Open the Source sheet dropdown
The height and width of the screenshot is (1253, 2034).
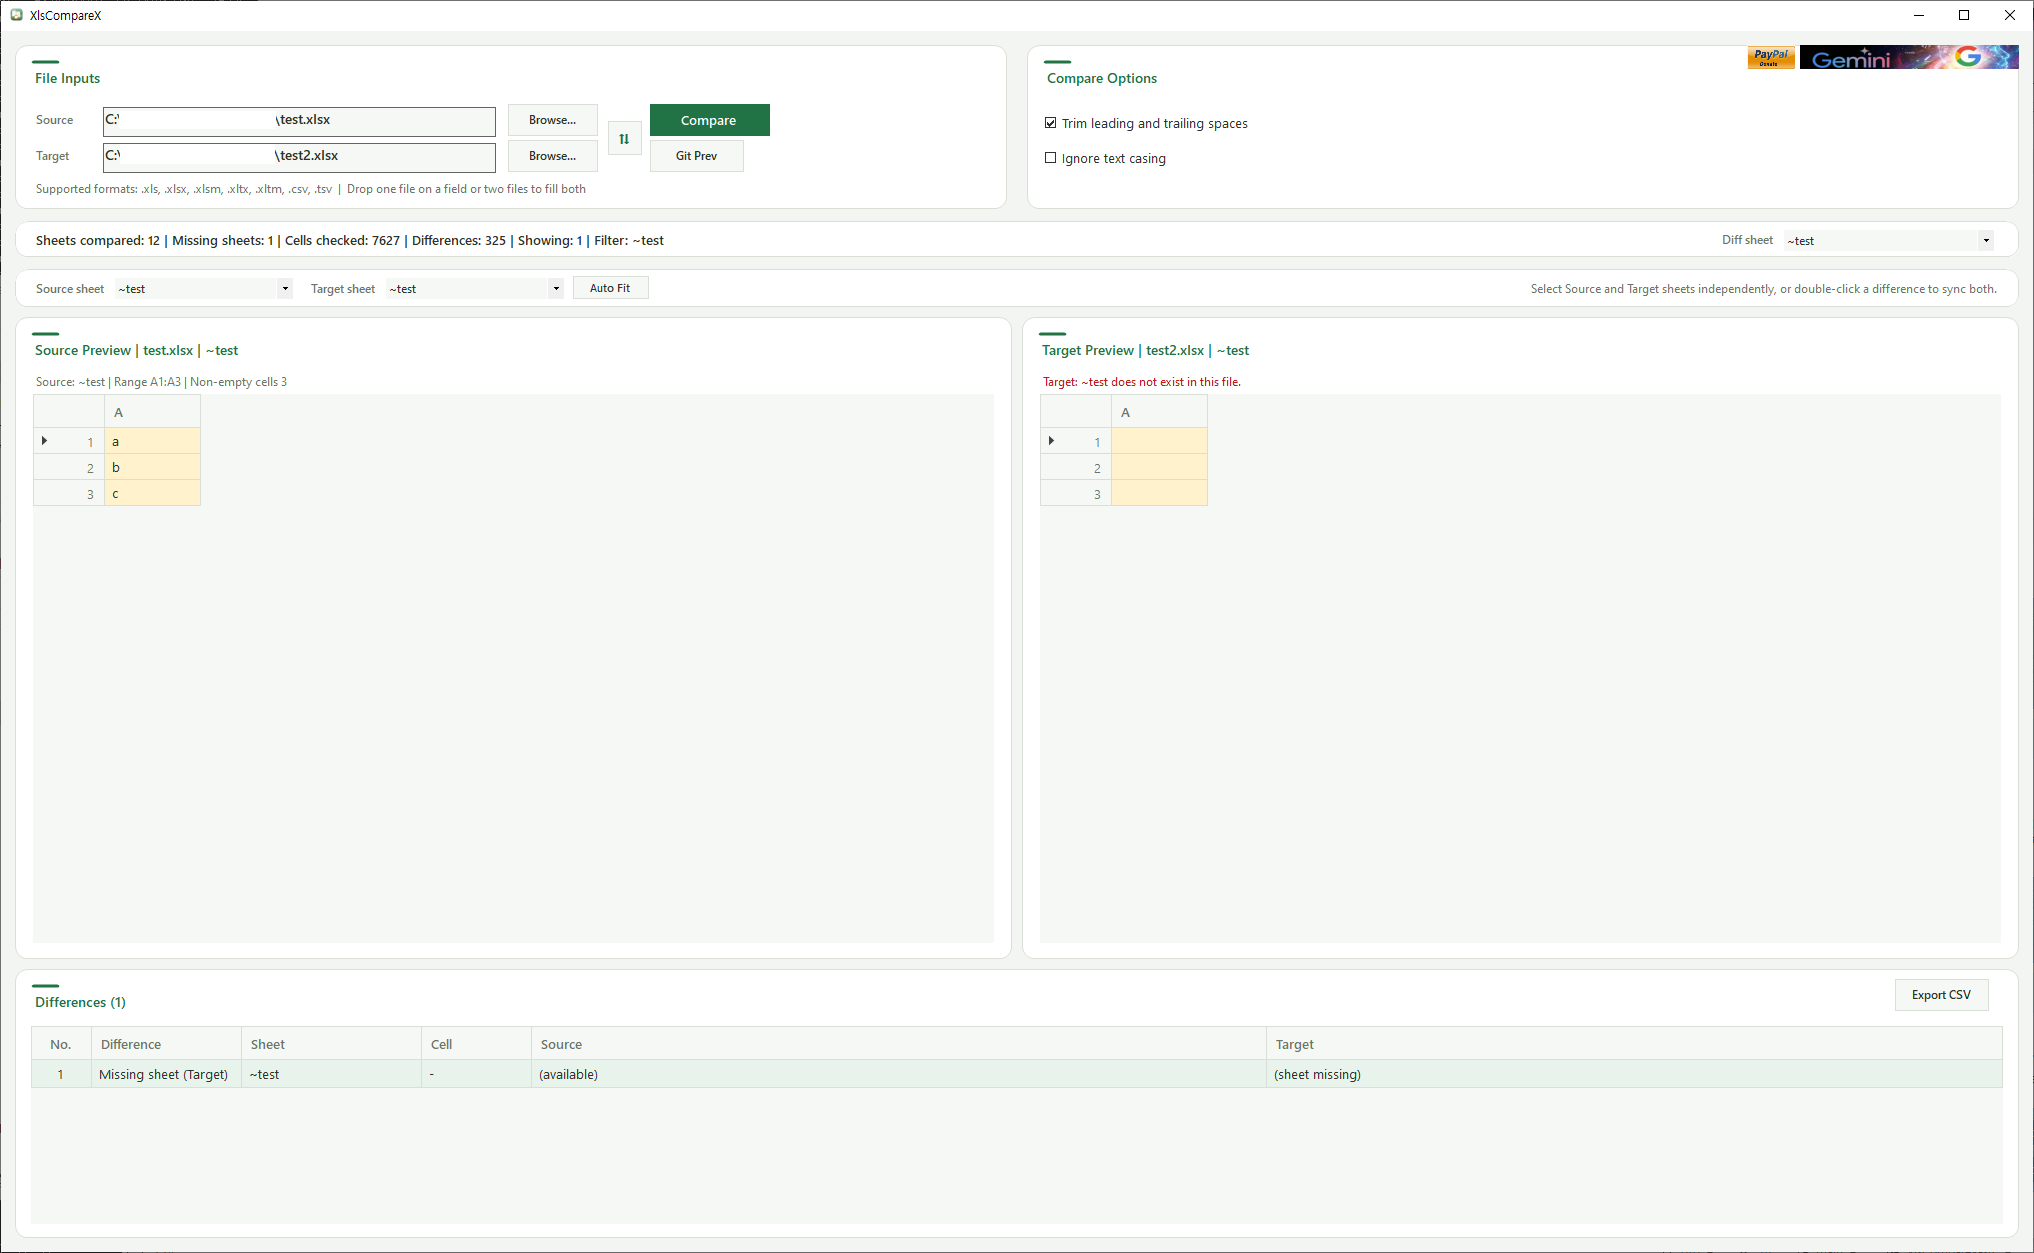(285, 288)
